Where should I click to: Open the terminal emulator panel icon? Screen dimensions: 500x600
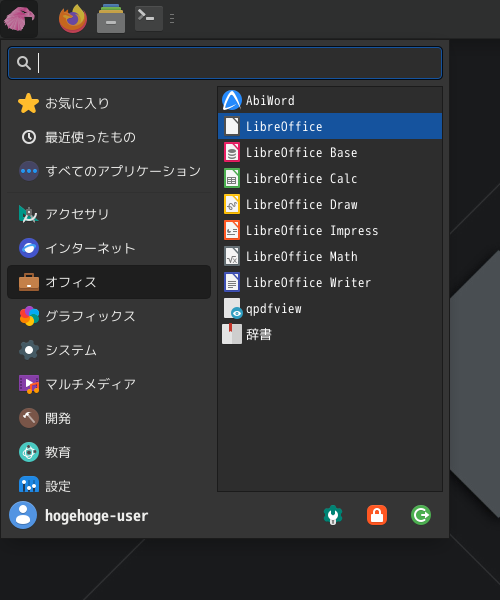149,18
